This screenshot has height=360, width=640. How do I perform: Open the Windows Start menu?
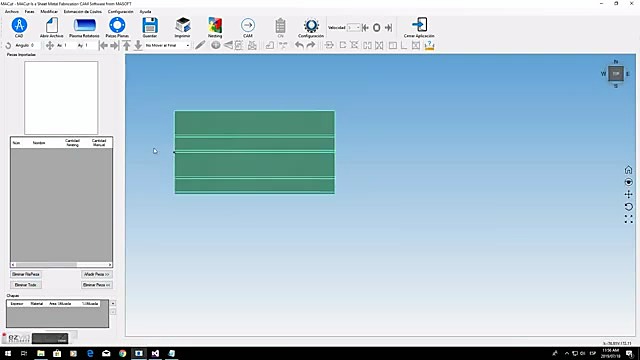(8, 353)
